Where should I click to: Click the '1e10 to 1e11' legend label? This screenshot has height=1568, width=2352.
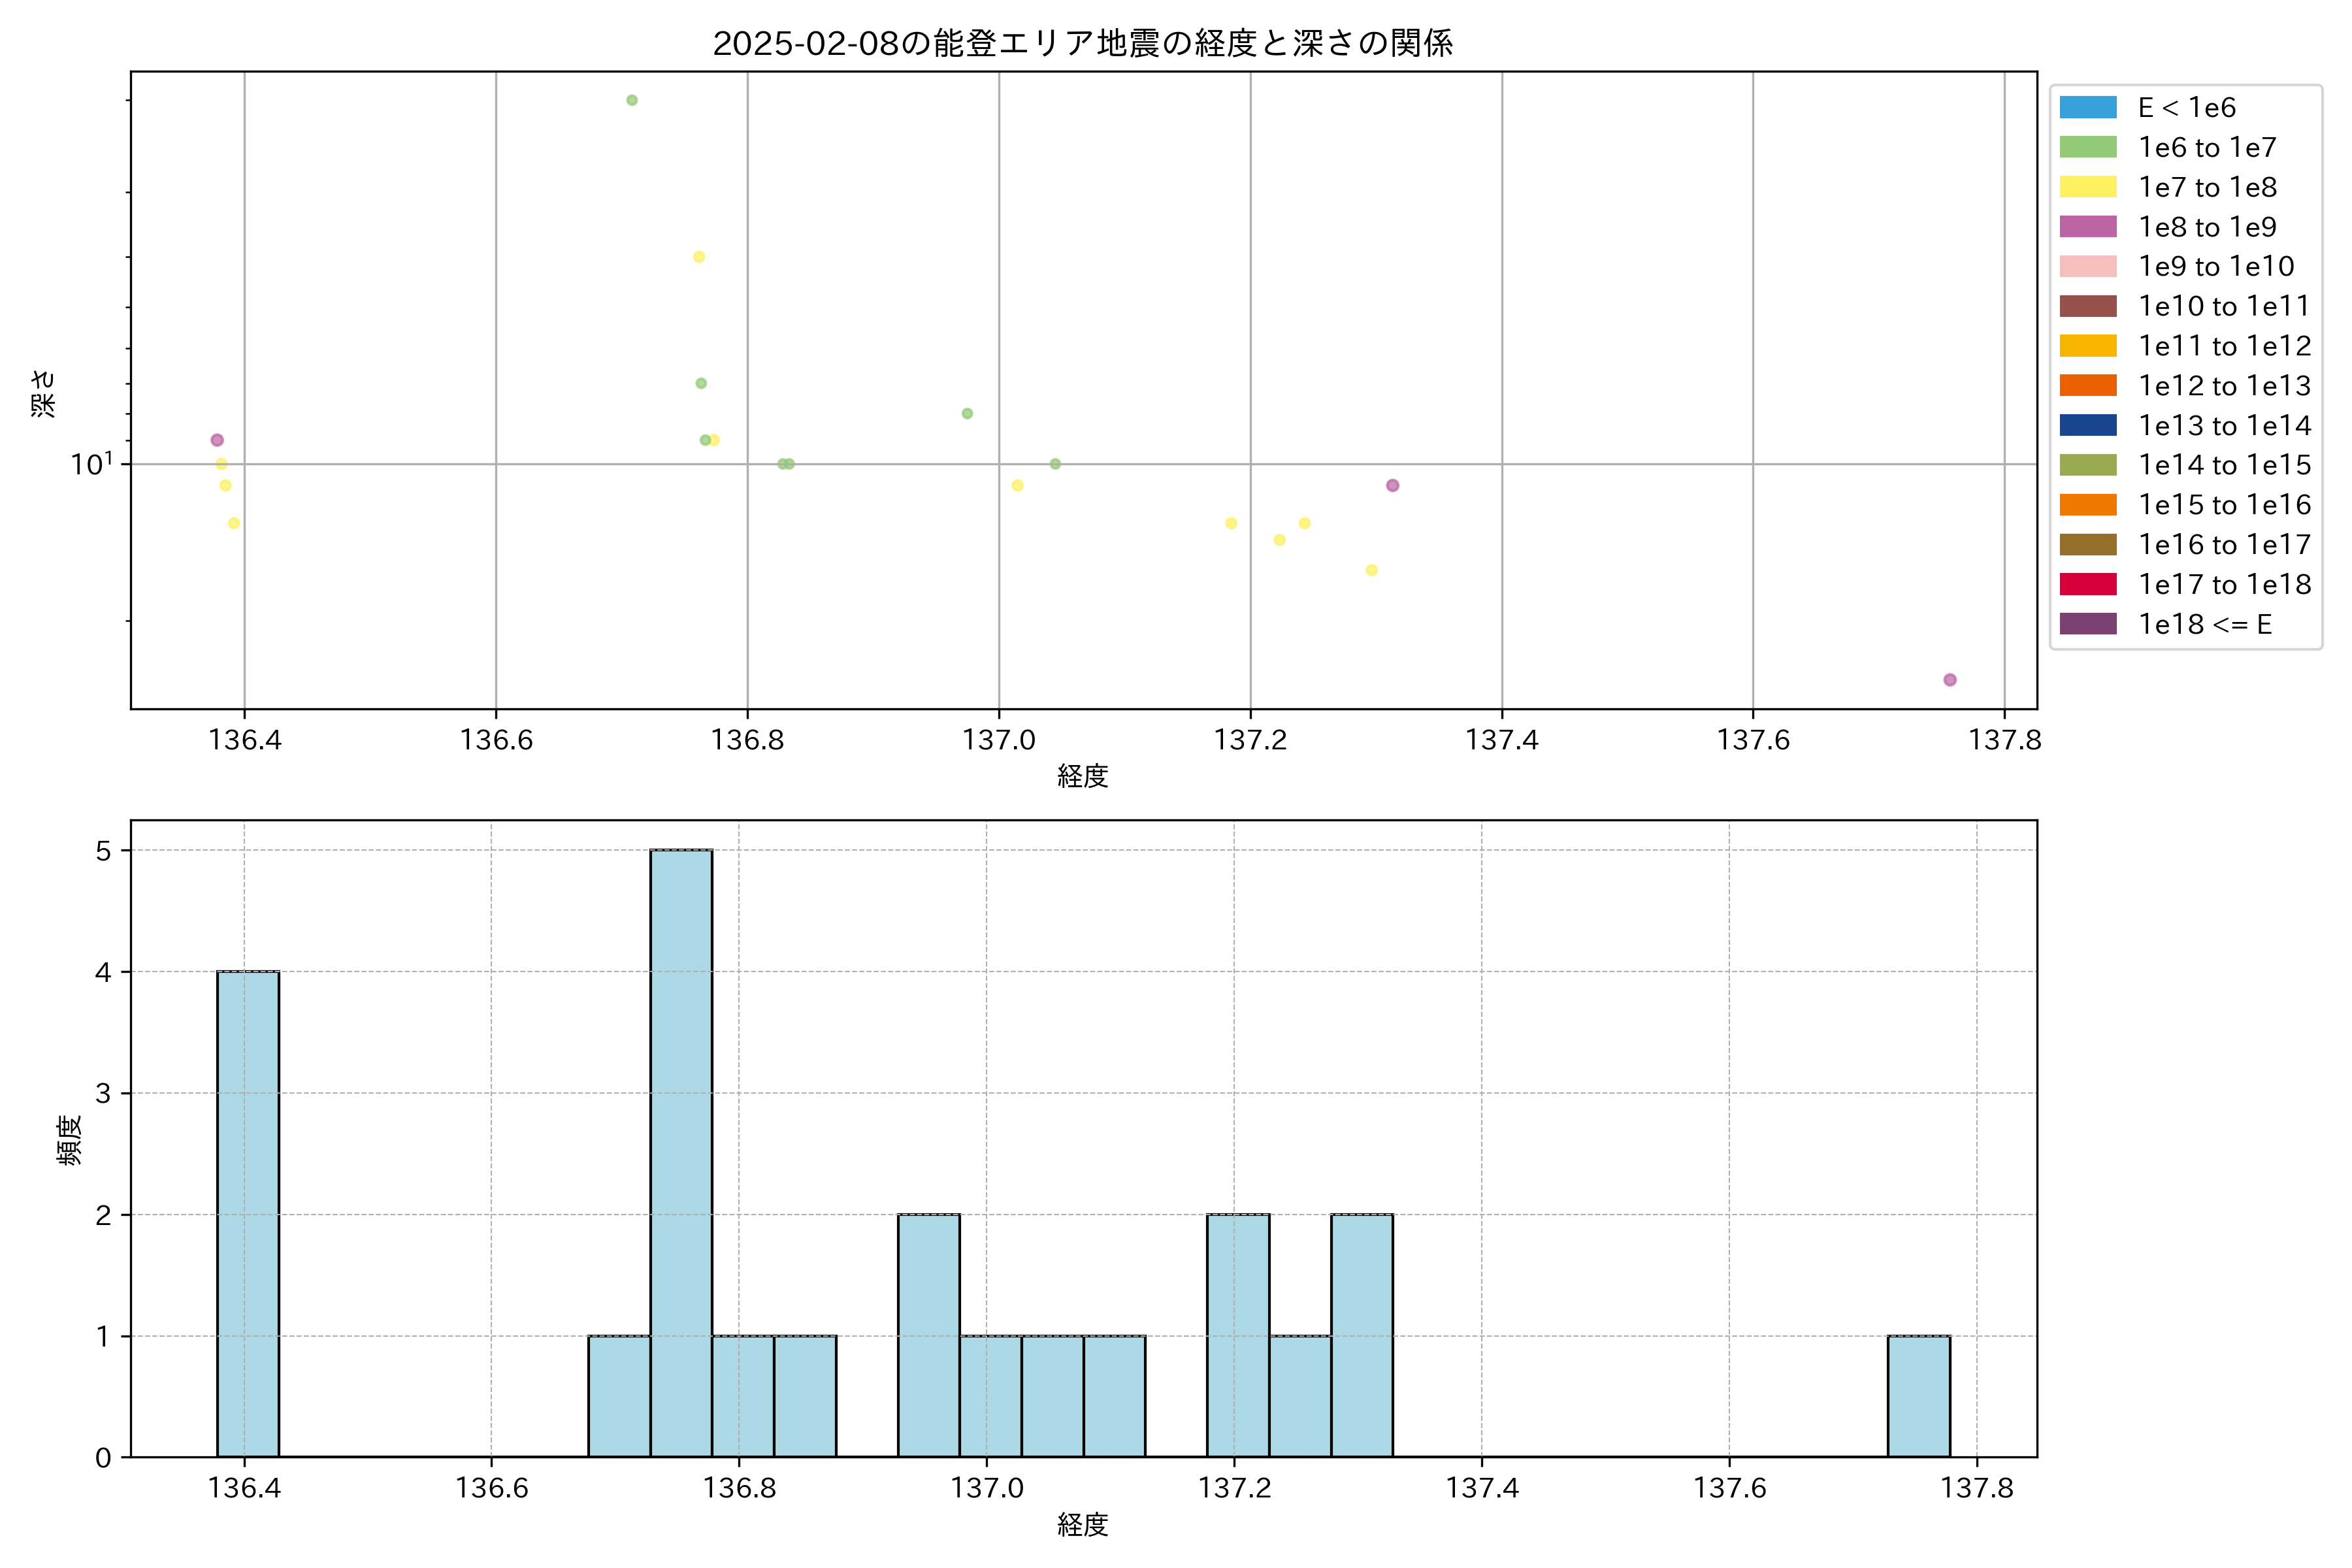click(2224, 306)
